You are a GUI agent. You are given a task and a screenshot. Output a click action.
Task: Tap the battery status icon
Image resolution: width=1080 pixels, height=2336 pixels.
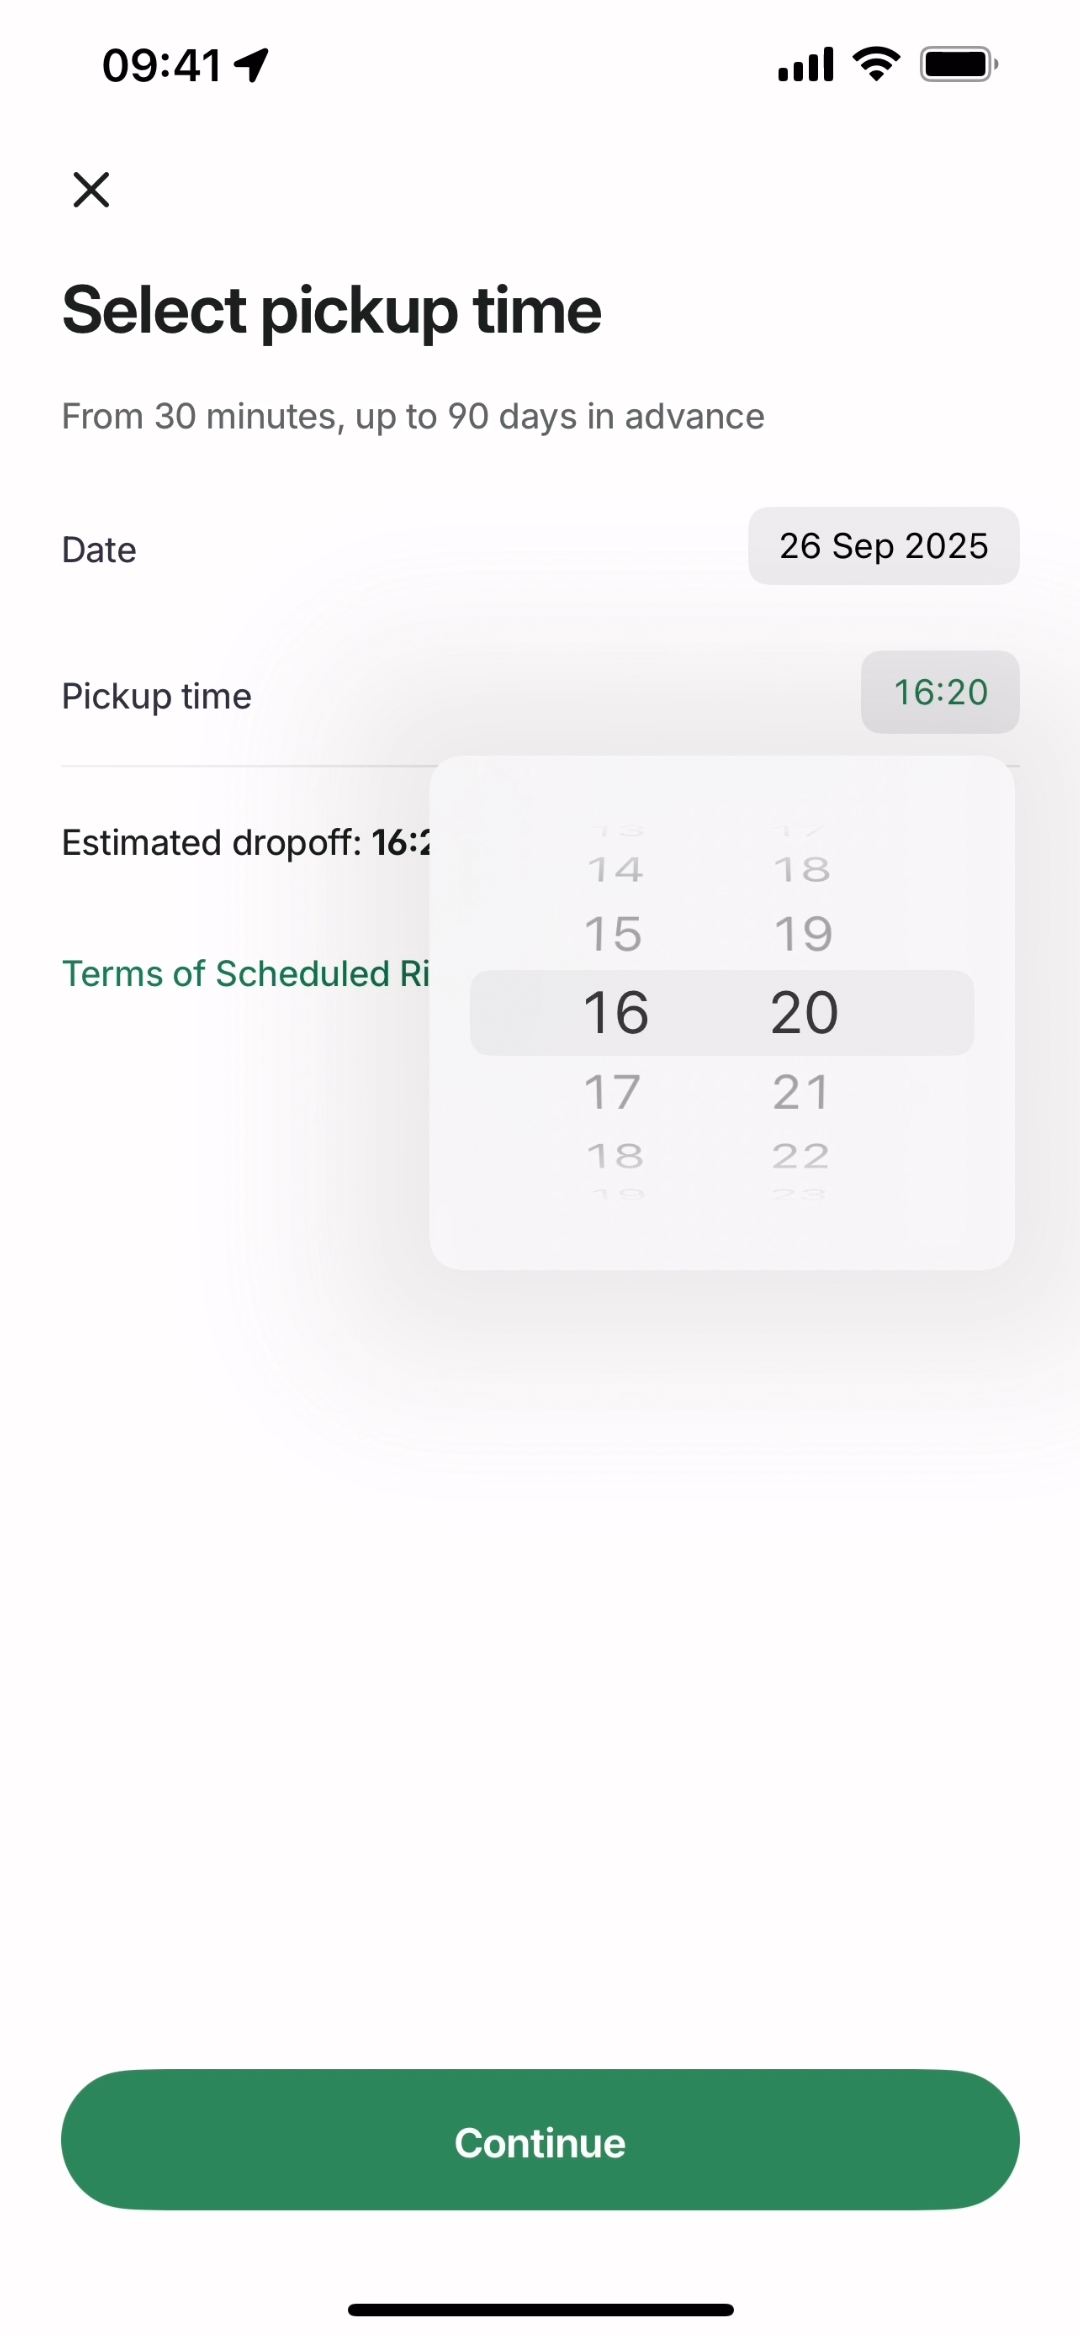(x=958, y=65)
